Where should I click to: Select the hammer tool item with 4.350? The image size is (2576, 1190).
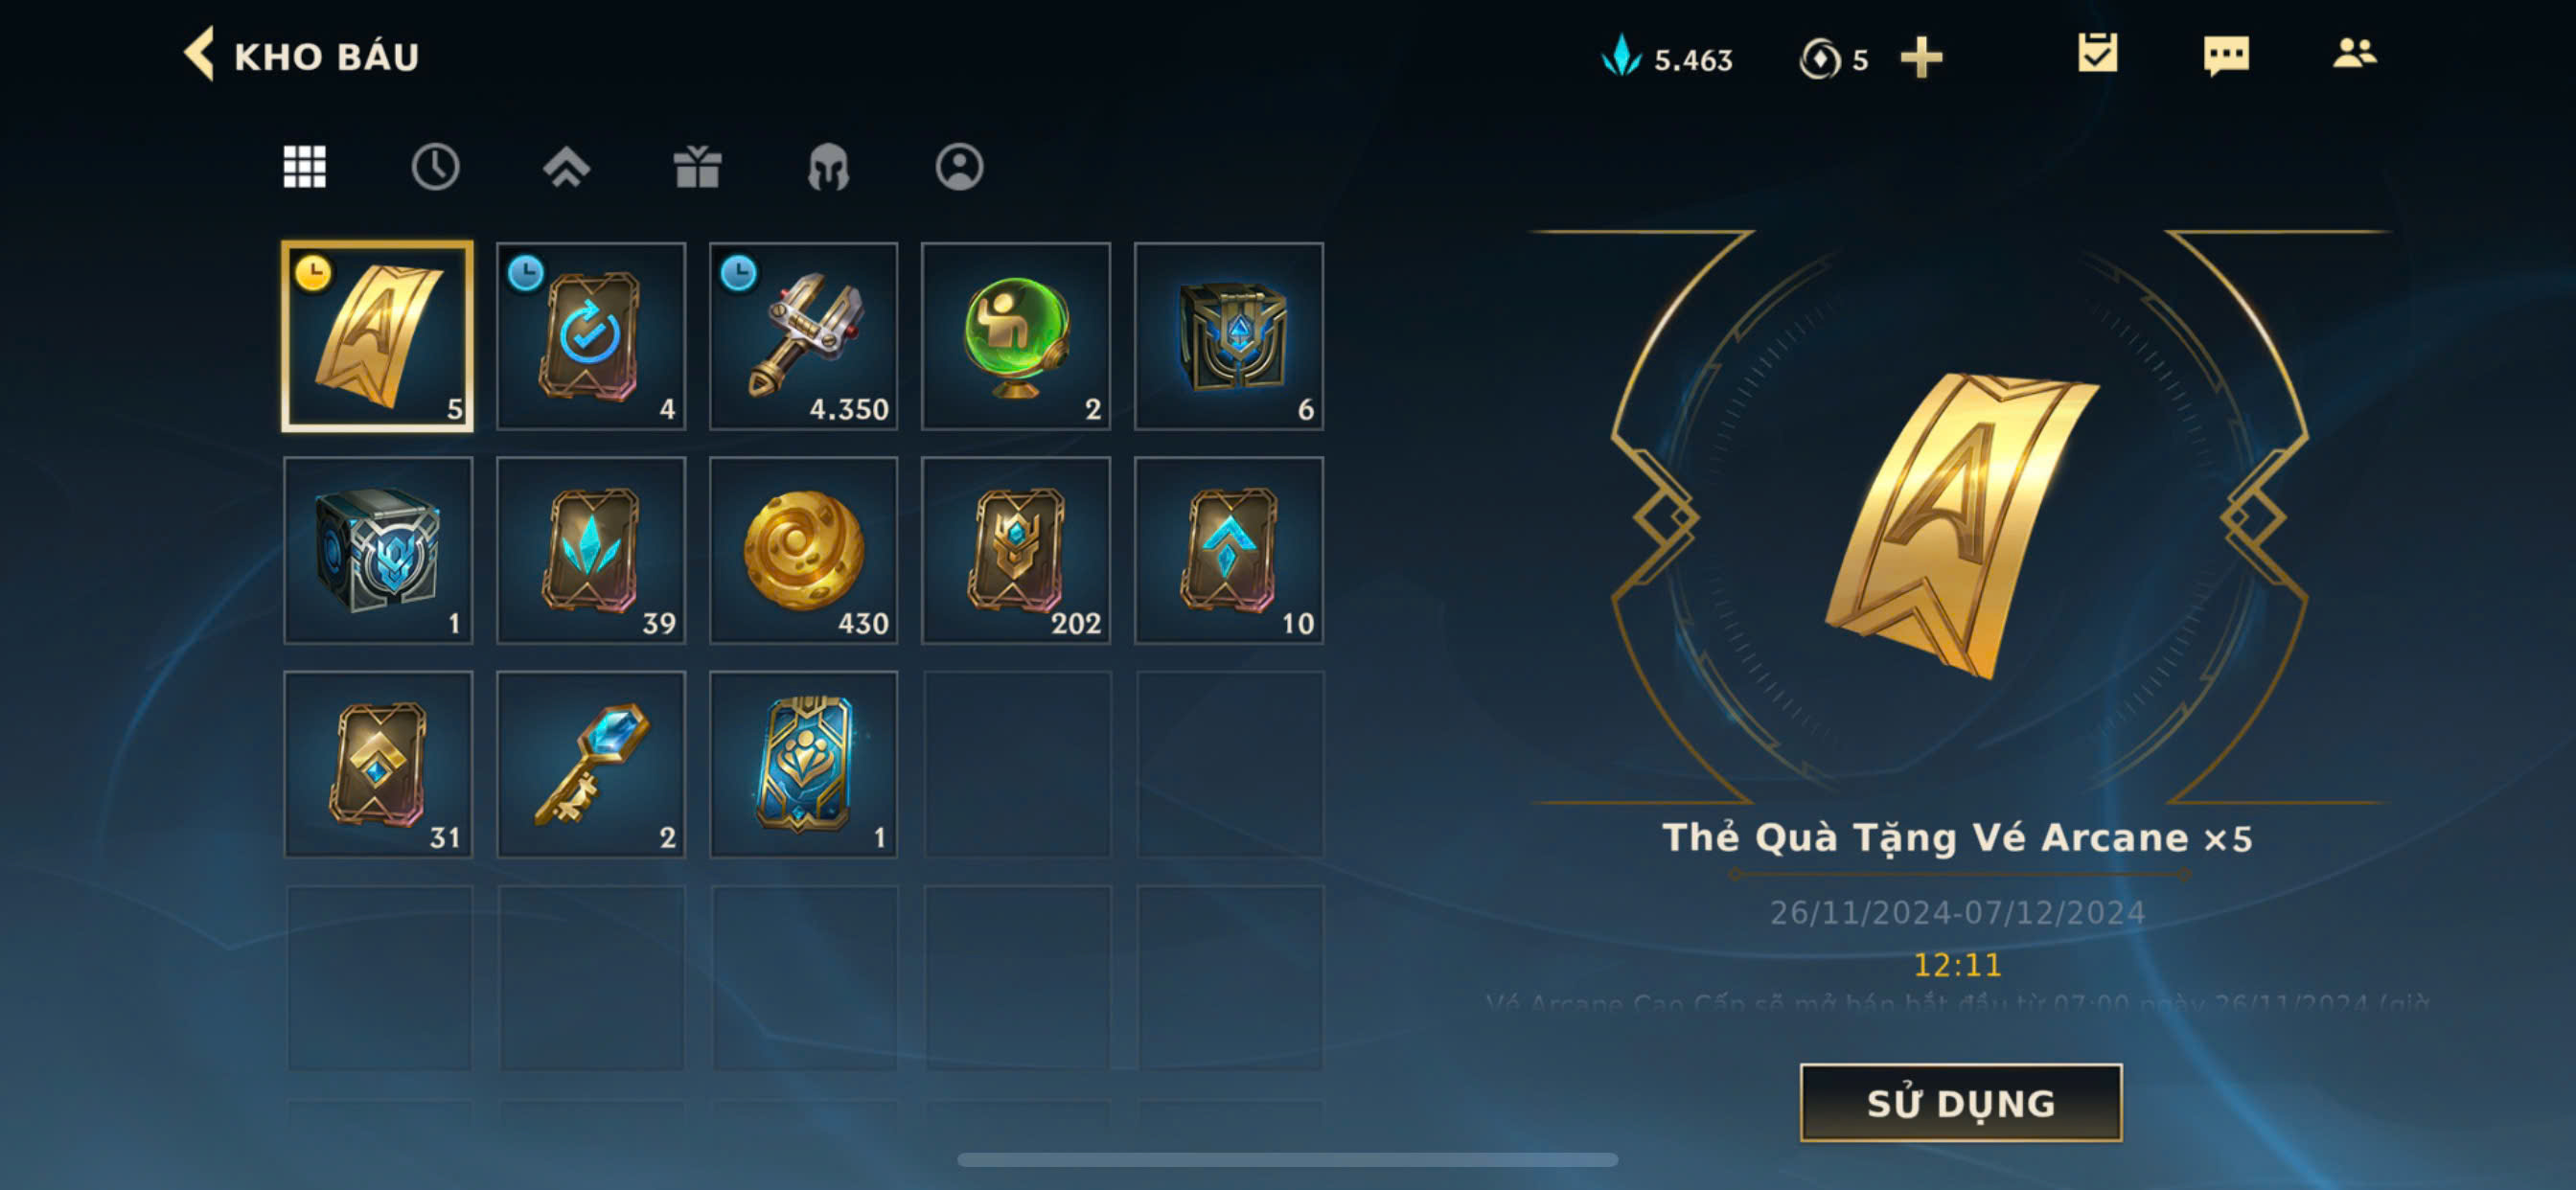pyautogui.click(x=803, y=336)
